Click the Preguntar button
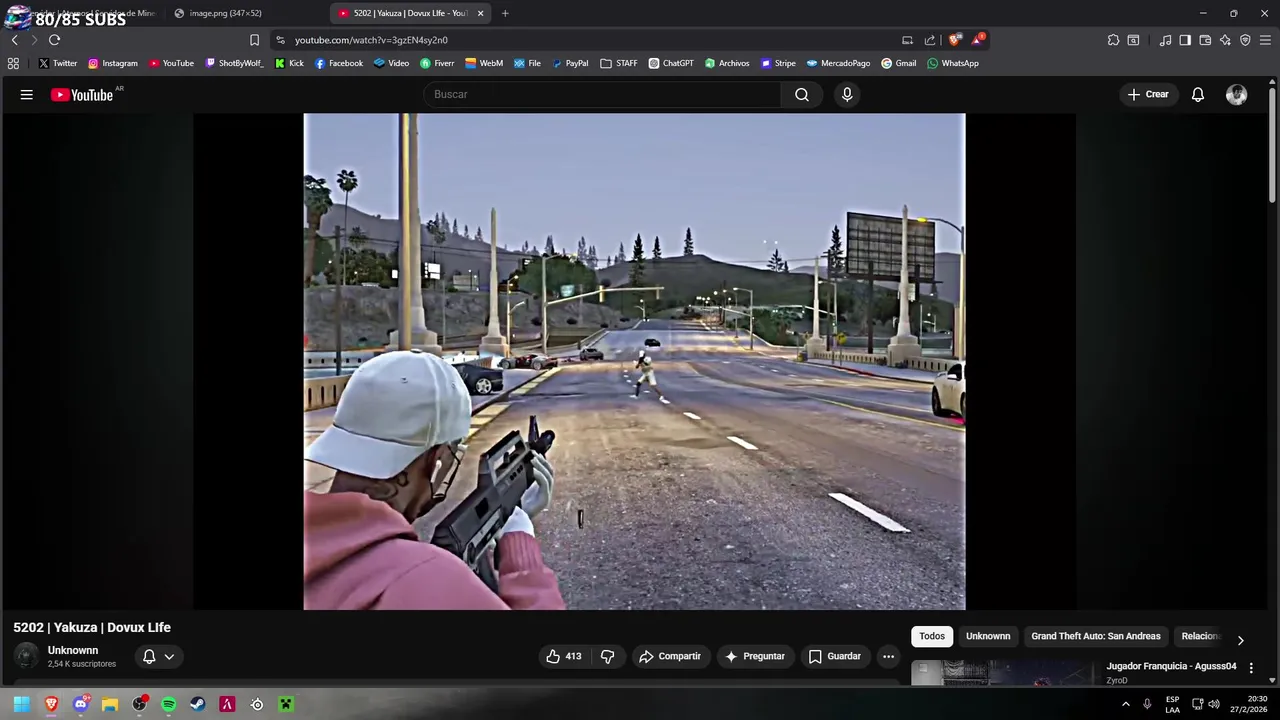Viewport: 1280px width, 720px height. pos(755,656)
